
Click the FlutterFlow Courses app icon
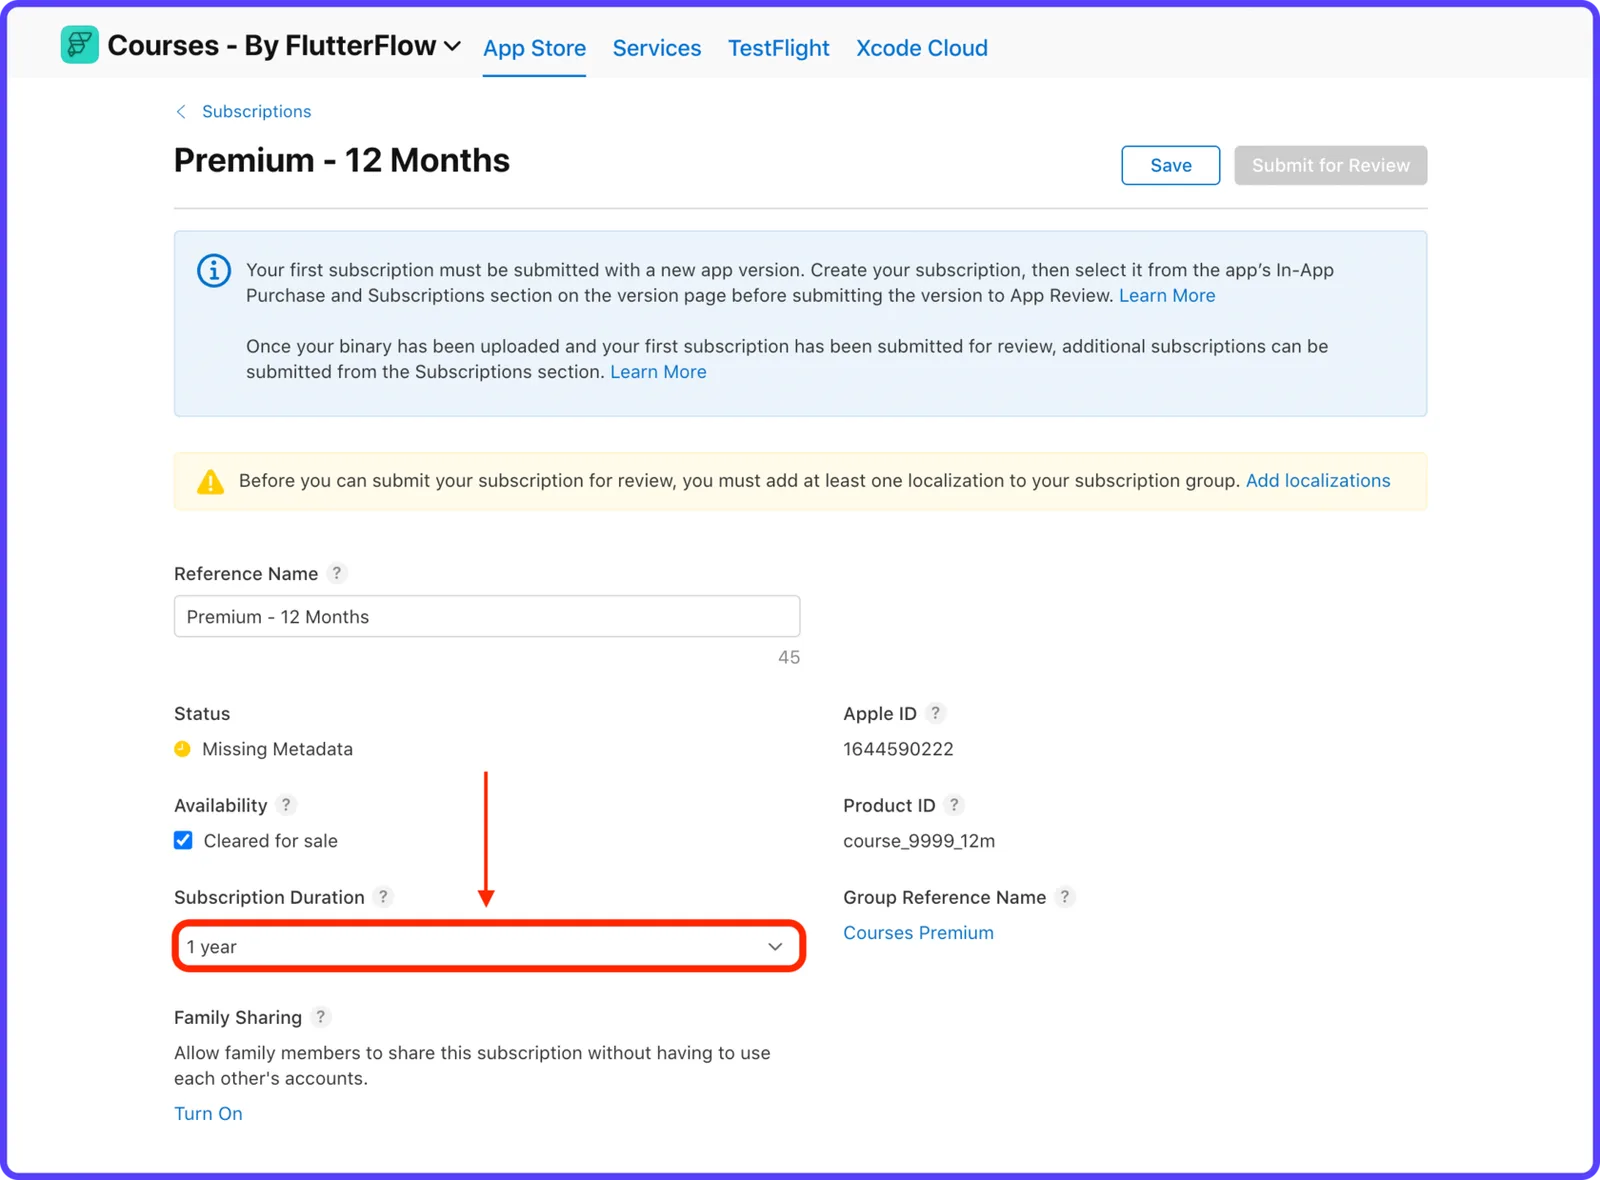pyautogui.click(x=79, y=45)
